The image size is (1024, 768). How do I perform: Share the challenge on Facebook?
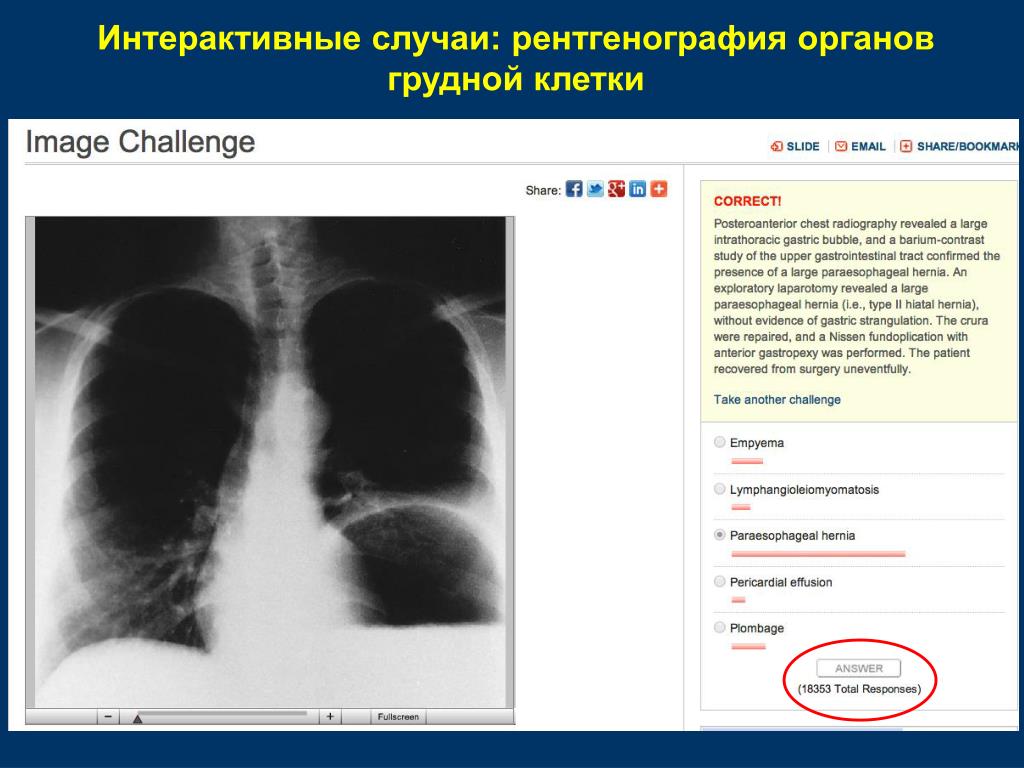click(573, 189)
